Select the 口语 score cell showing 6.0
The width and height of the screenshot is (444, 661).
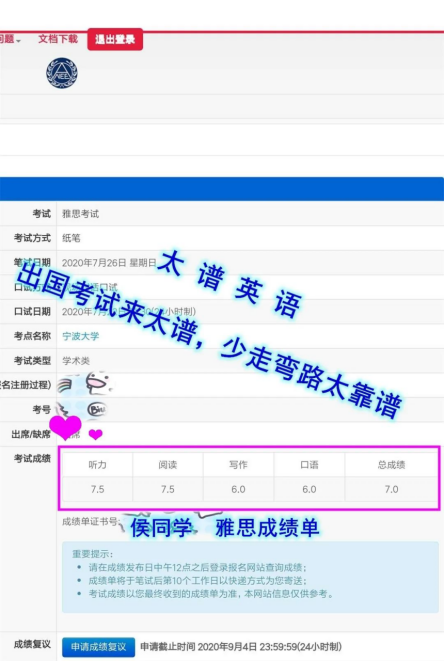309,489
